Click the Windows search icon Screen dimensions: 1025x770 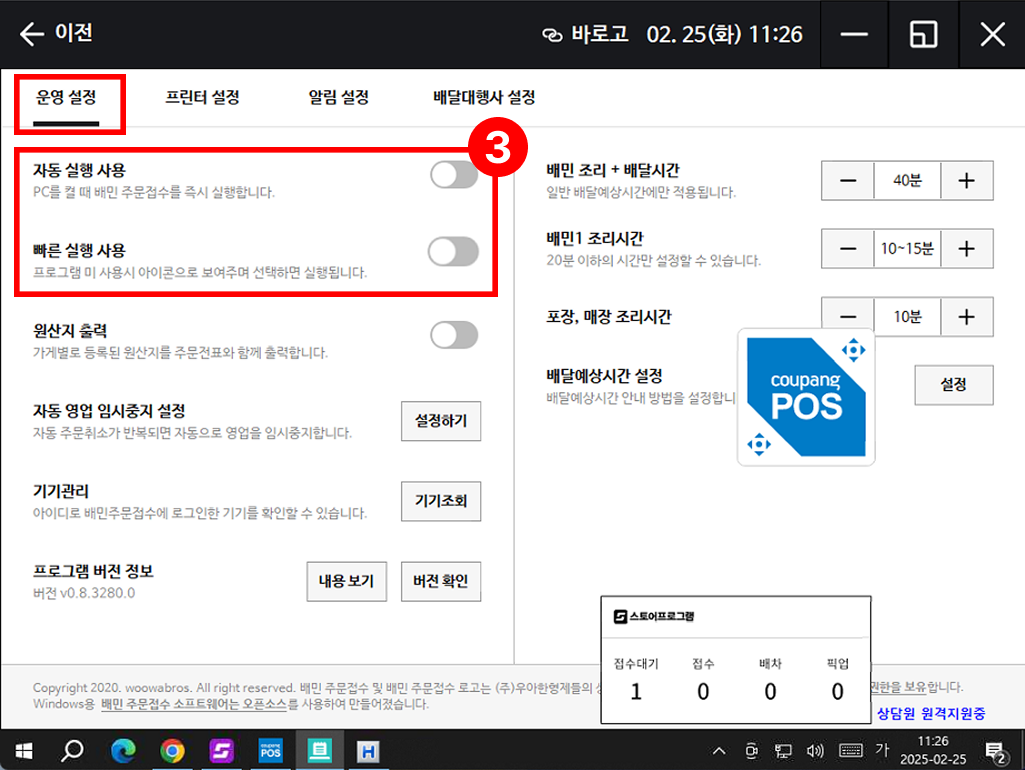73,750
